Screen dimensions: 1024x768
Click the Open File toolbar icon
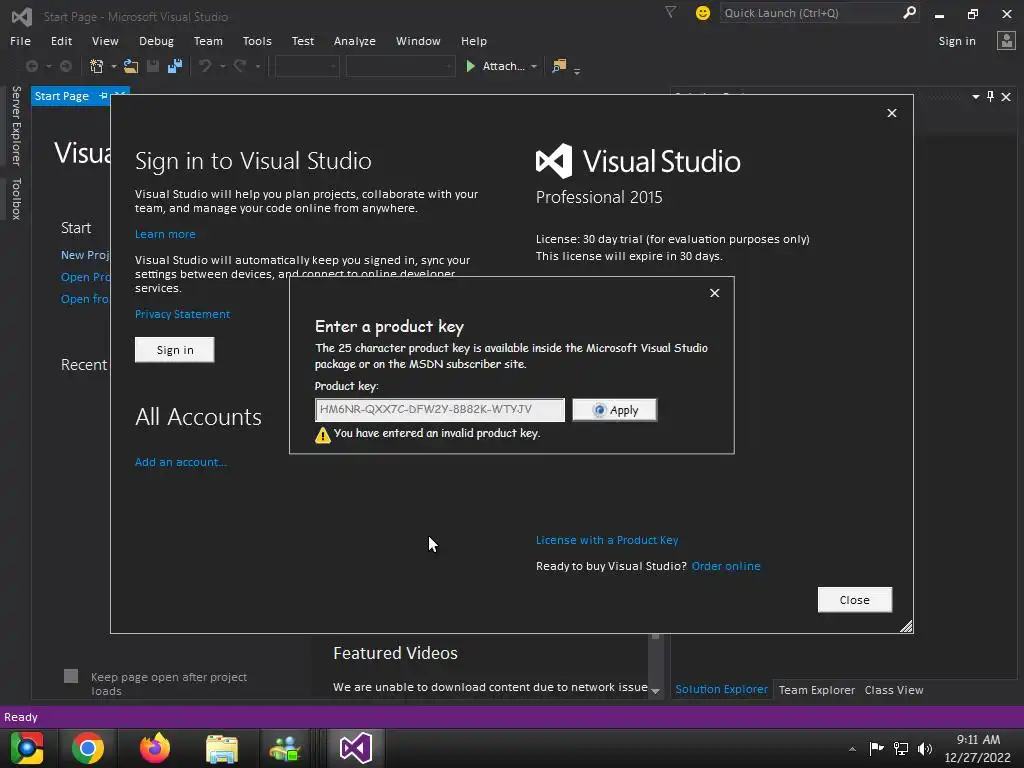coord(131,66)
